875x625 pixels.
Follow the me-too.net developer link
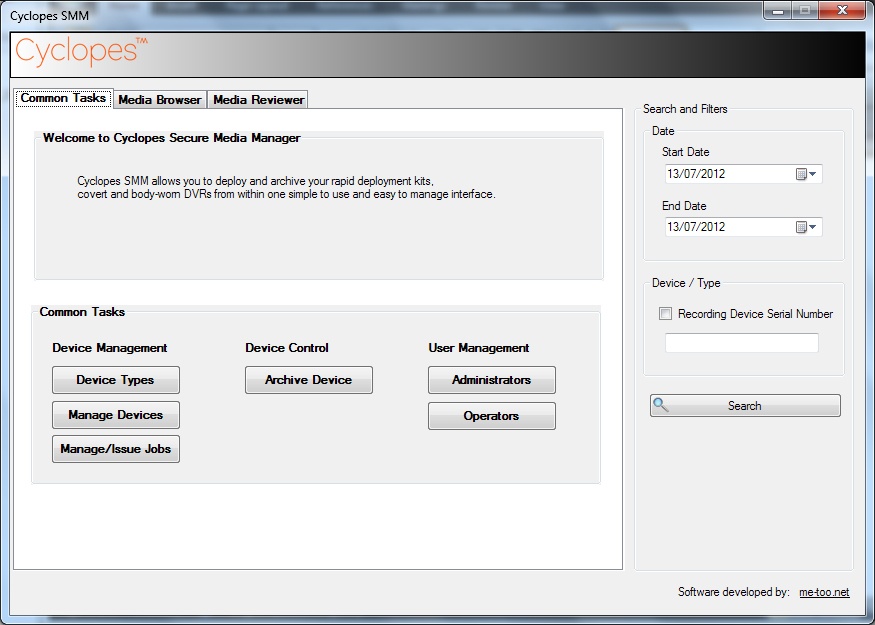[824, 592]
